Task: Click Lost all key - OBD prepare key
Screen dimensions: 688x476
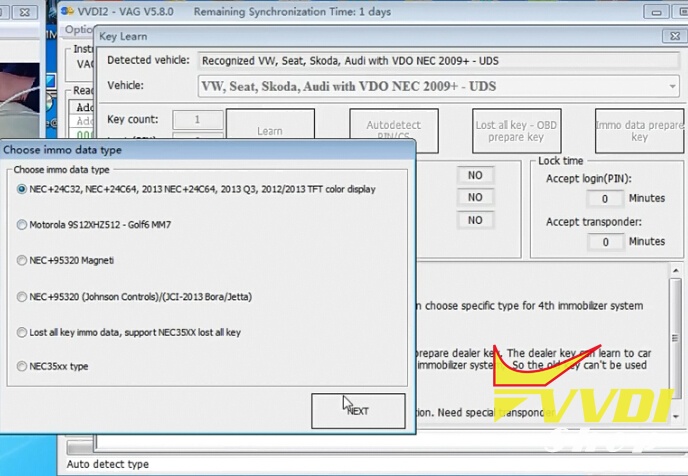Action: (x=516, y=131)
